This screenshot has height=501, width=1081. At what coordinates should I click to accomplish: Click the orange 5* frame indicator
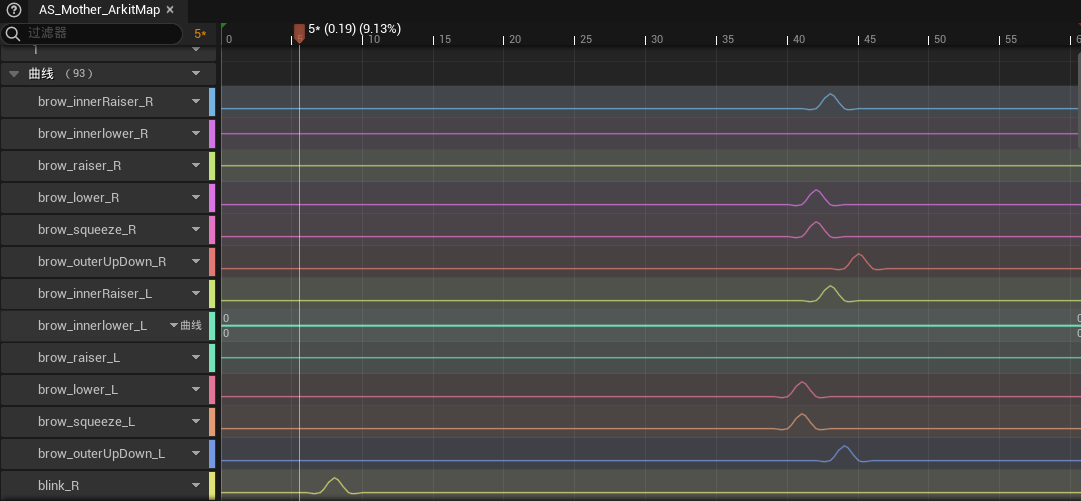click(x=200, y=33)
